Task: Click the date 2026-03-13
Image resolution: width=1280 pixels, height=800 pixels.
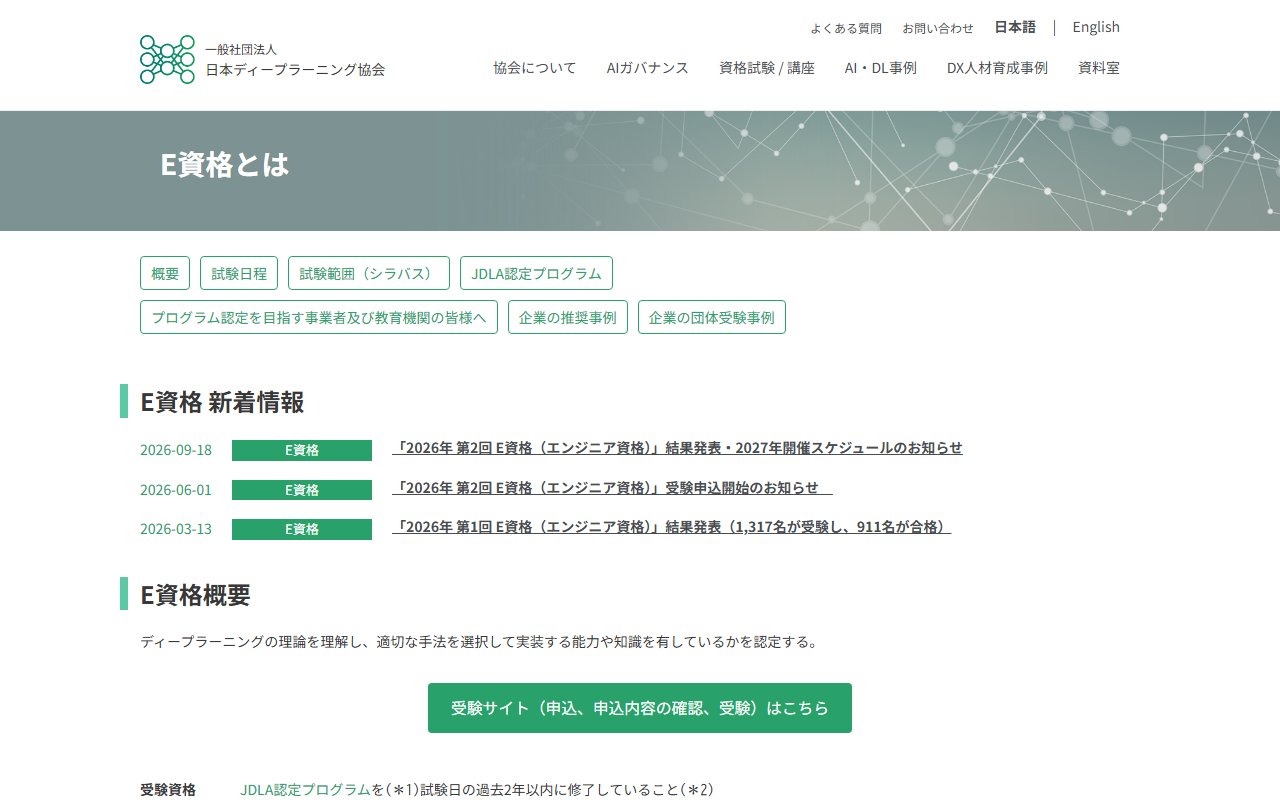Action: coord(176,529)
